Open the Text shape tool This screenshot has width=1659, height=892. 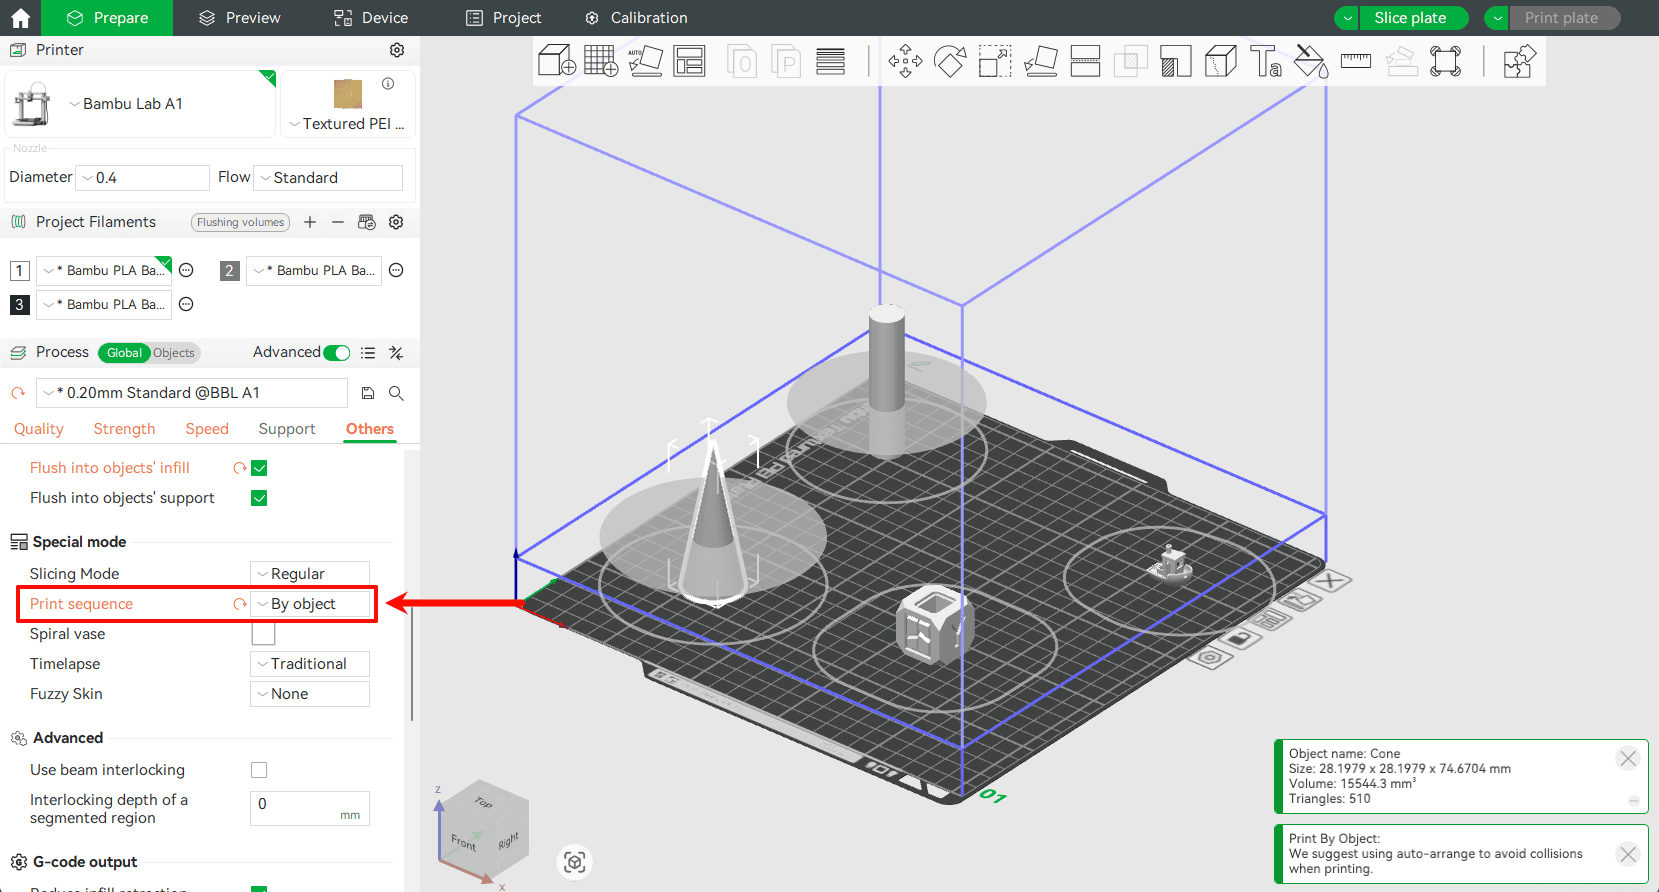(1265, 61)
